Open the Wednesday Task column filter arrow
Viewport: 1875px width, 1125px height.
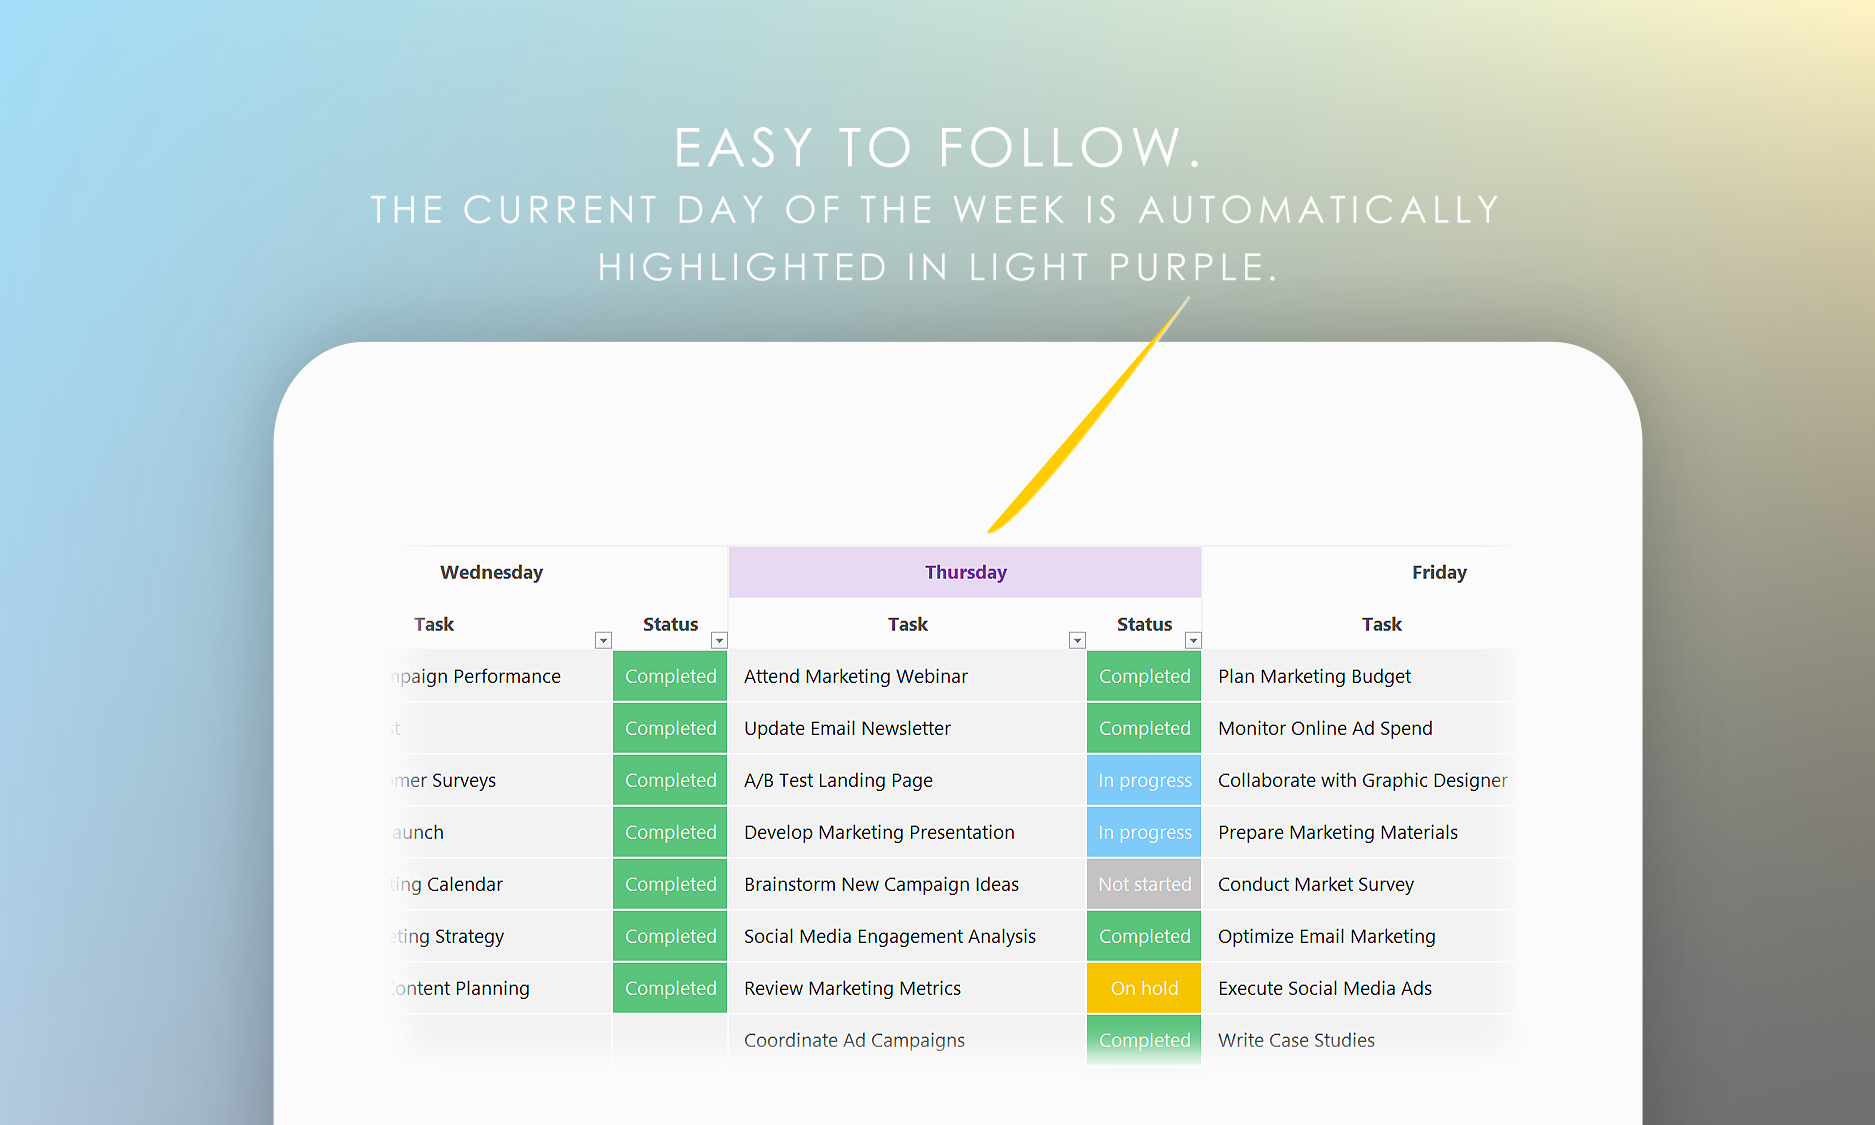coord(603,640)
